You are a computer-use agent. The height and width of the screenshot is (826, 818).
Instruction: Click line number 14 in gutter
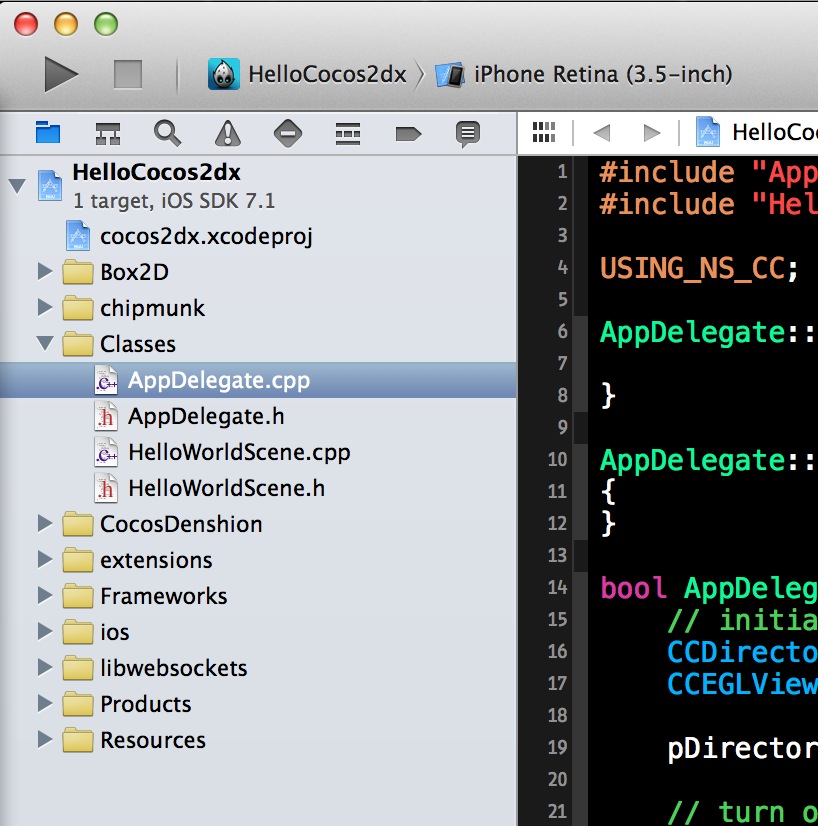[x=557, y=587]
